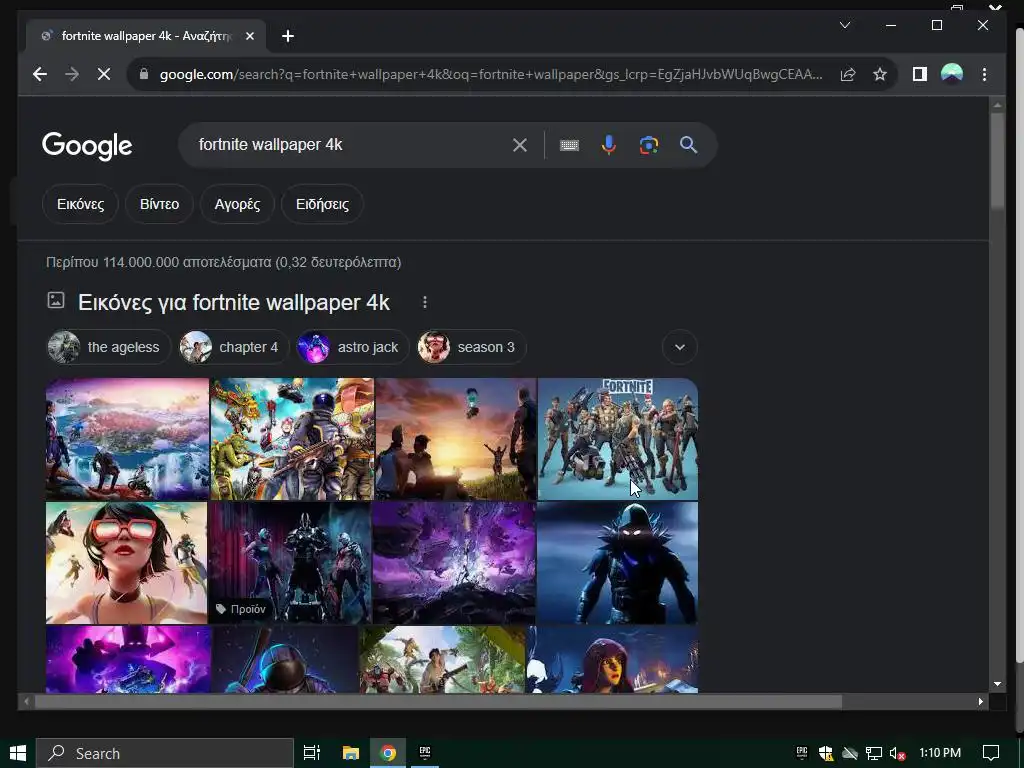Screen dimensions: 1024x768
Task: Open the purple Galactus thumbnail
Action: pos(128,660)
